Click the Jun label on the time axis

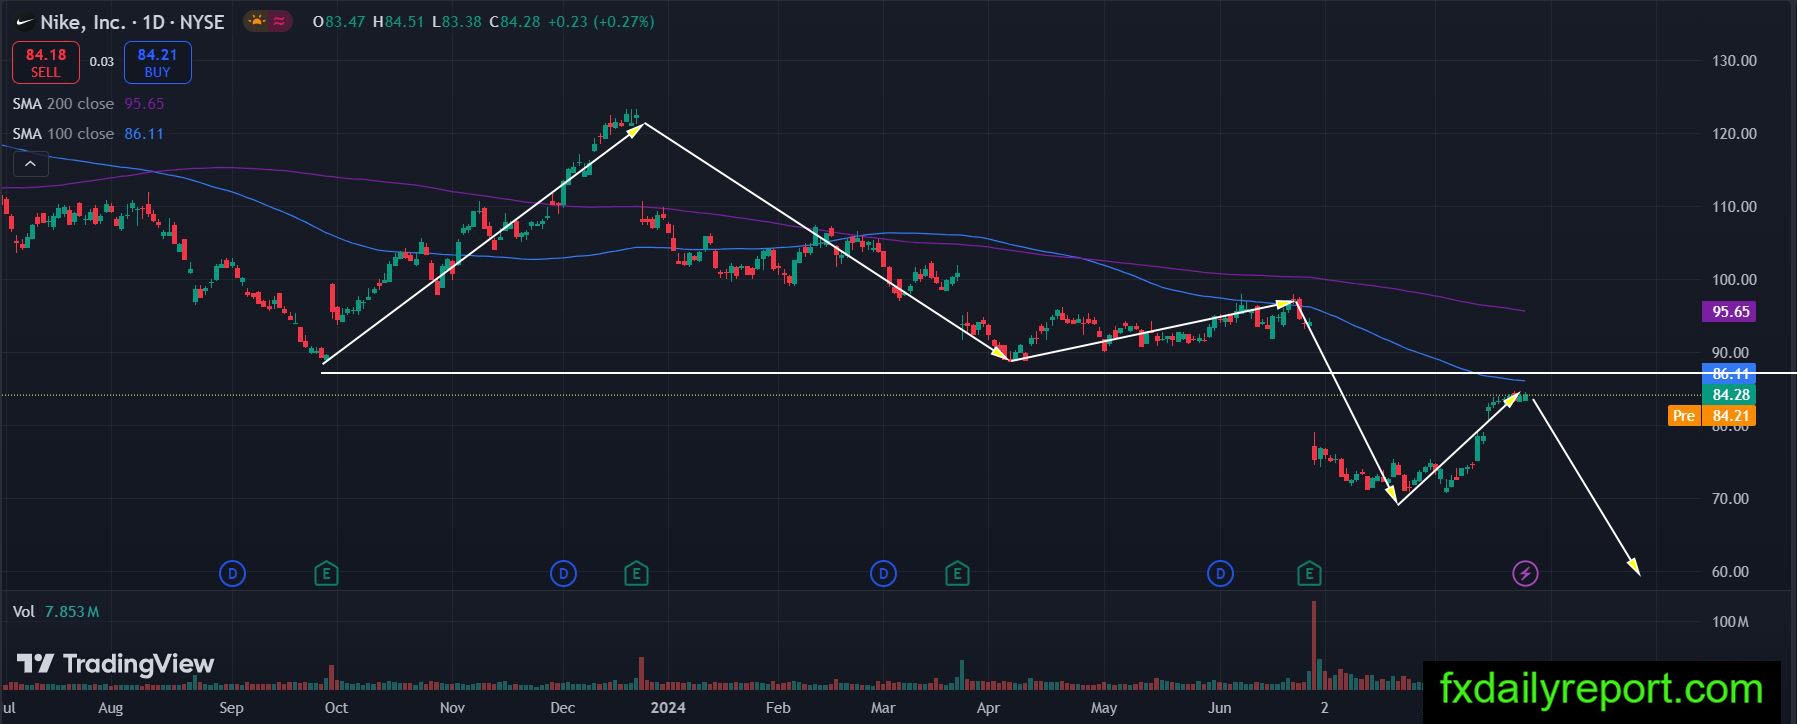[1219, 708]
